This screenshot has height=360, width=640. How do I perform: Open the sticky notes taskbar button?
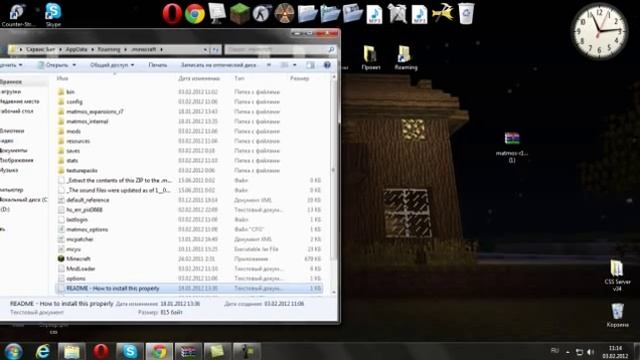pos(217,351)
